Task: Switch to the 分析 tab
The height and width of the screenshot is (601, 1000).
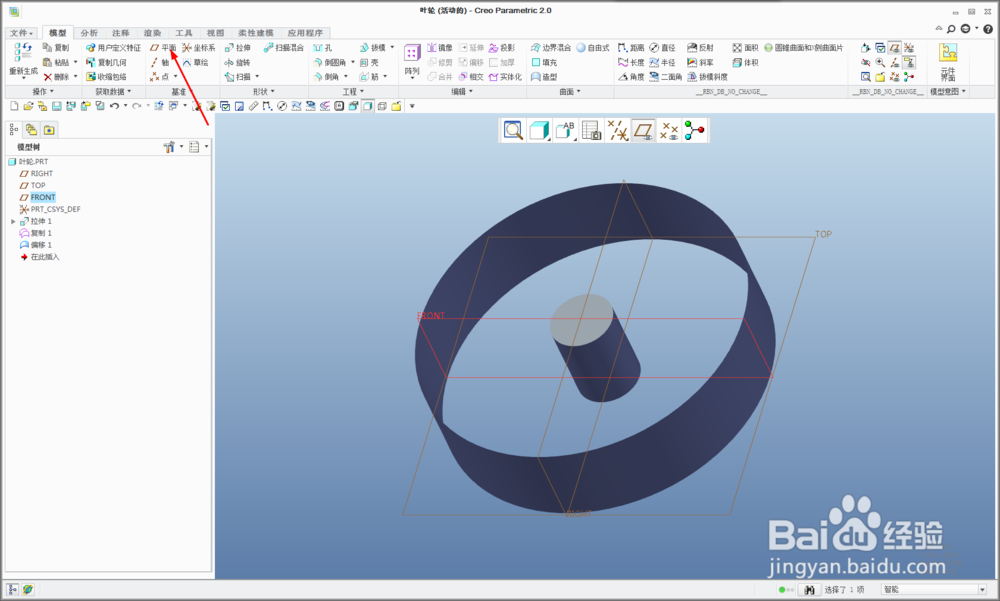Action: pos(89,33)
